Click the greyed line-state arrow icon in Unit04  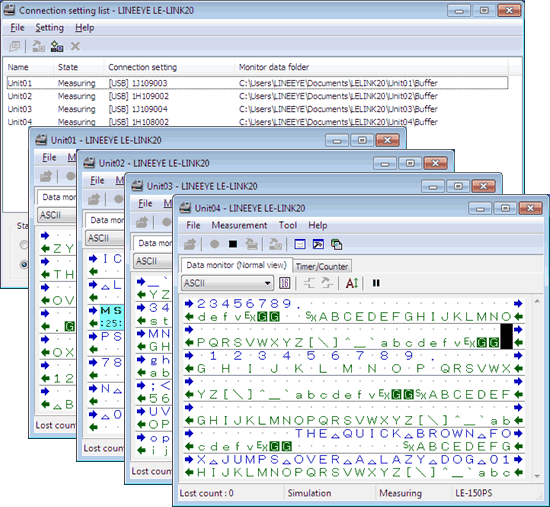pos(327,283)
